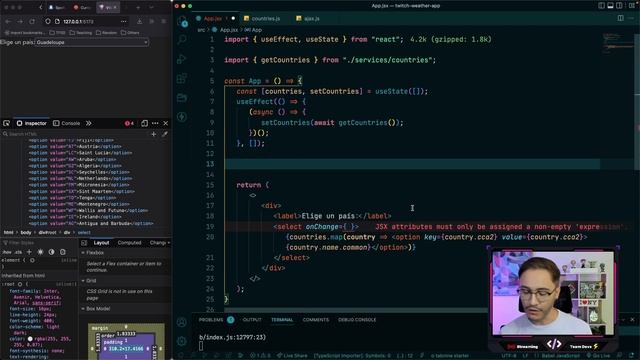Click the Ireland option node in Inspector markup

(75, 217)
